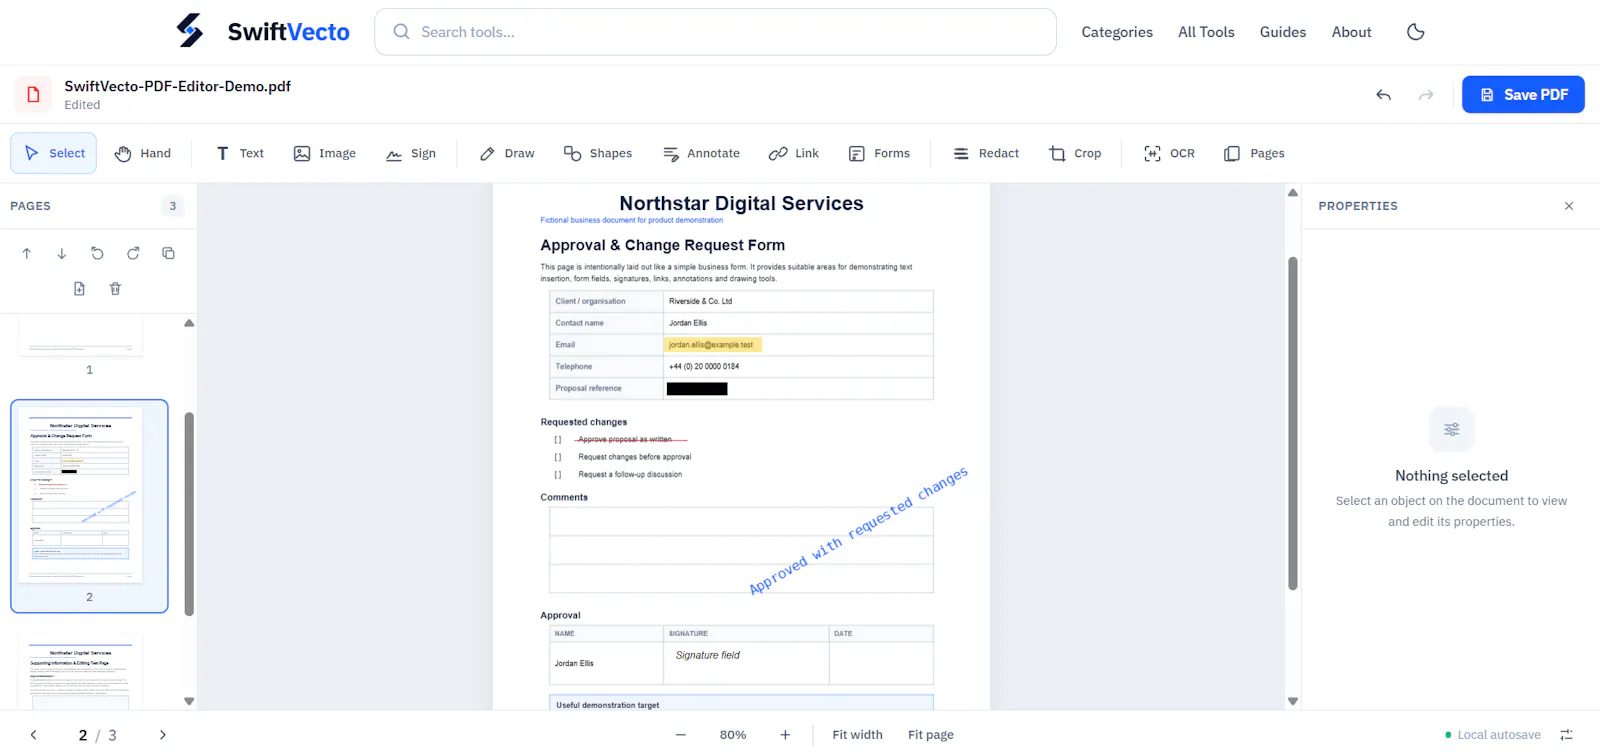The height and width of the screenshot is (754, 1600).
Task: Delete the selected page
Action: [115, 289]
